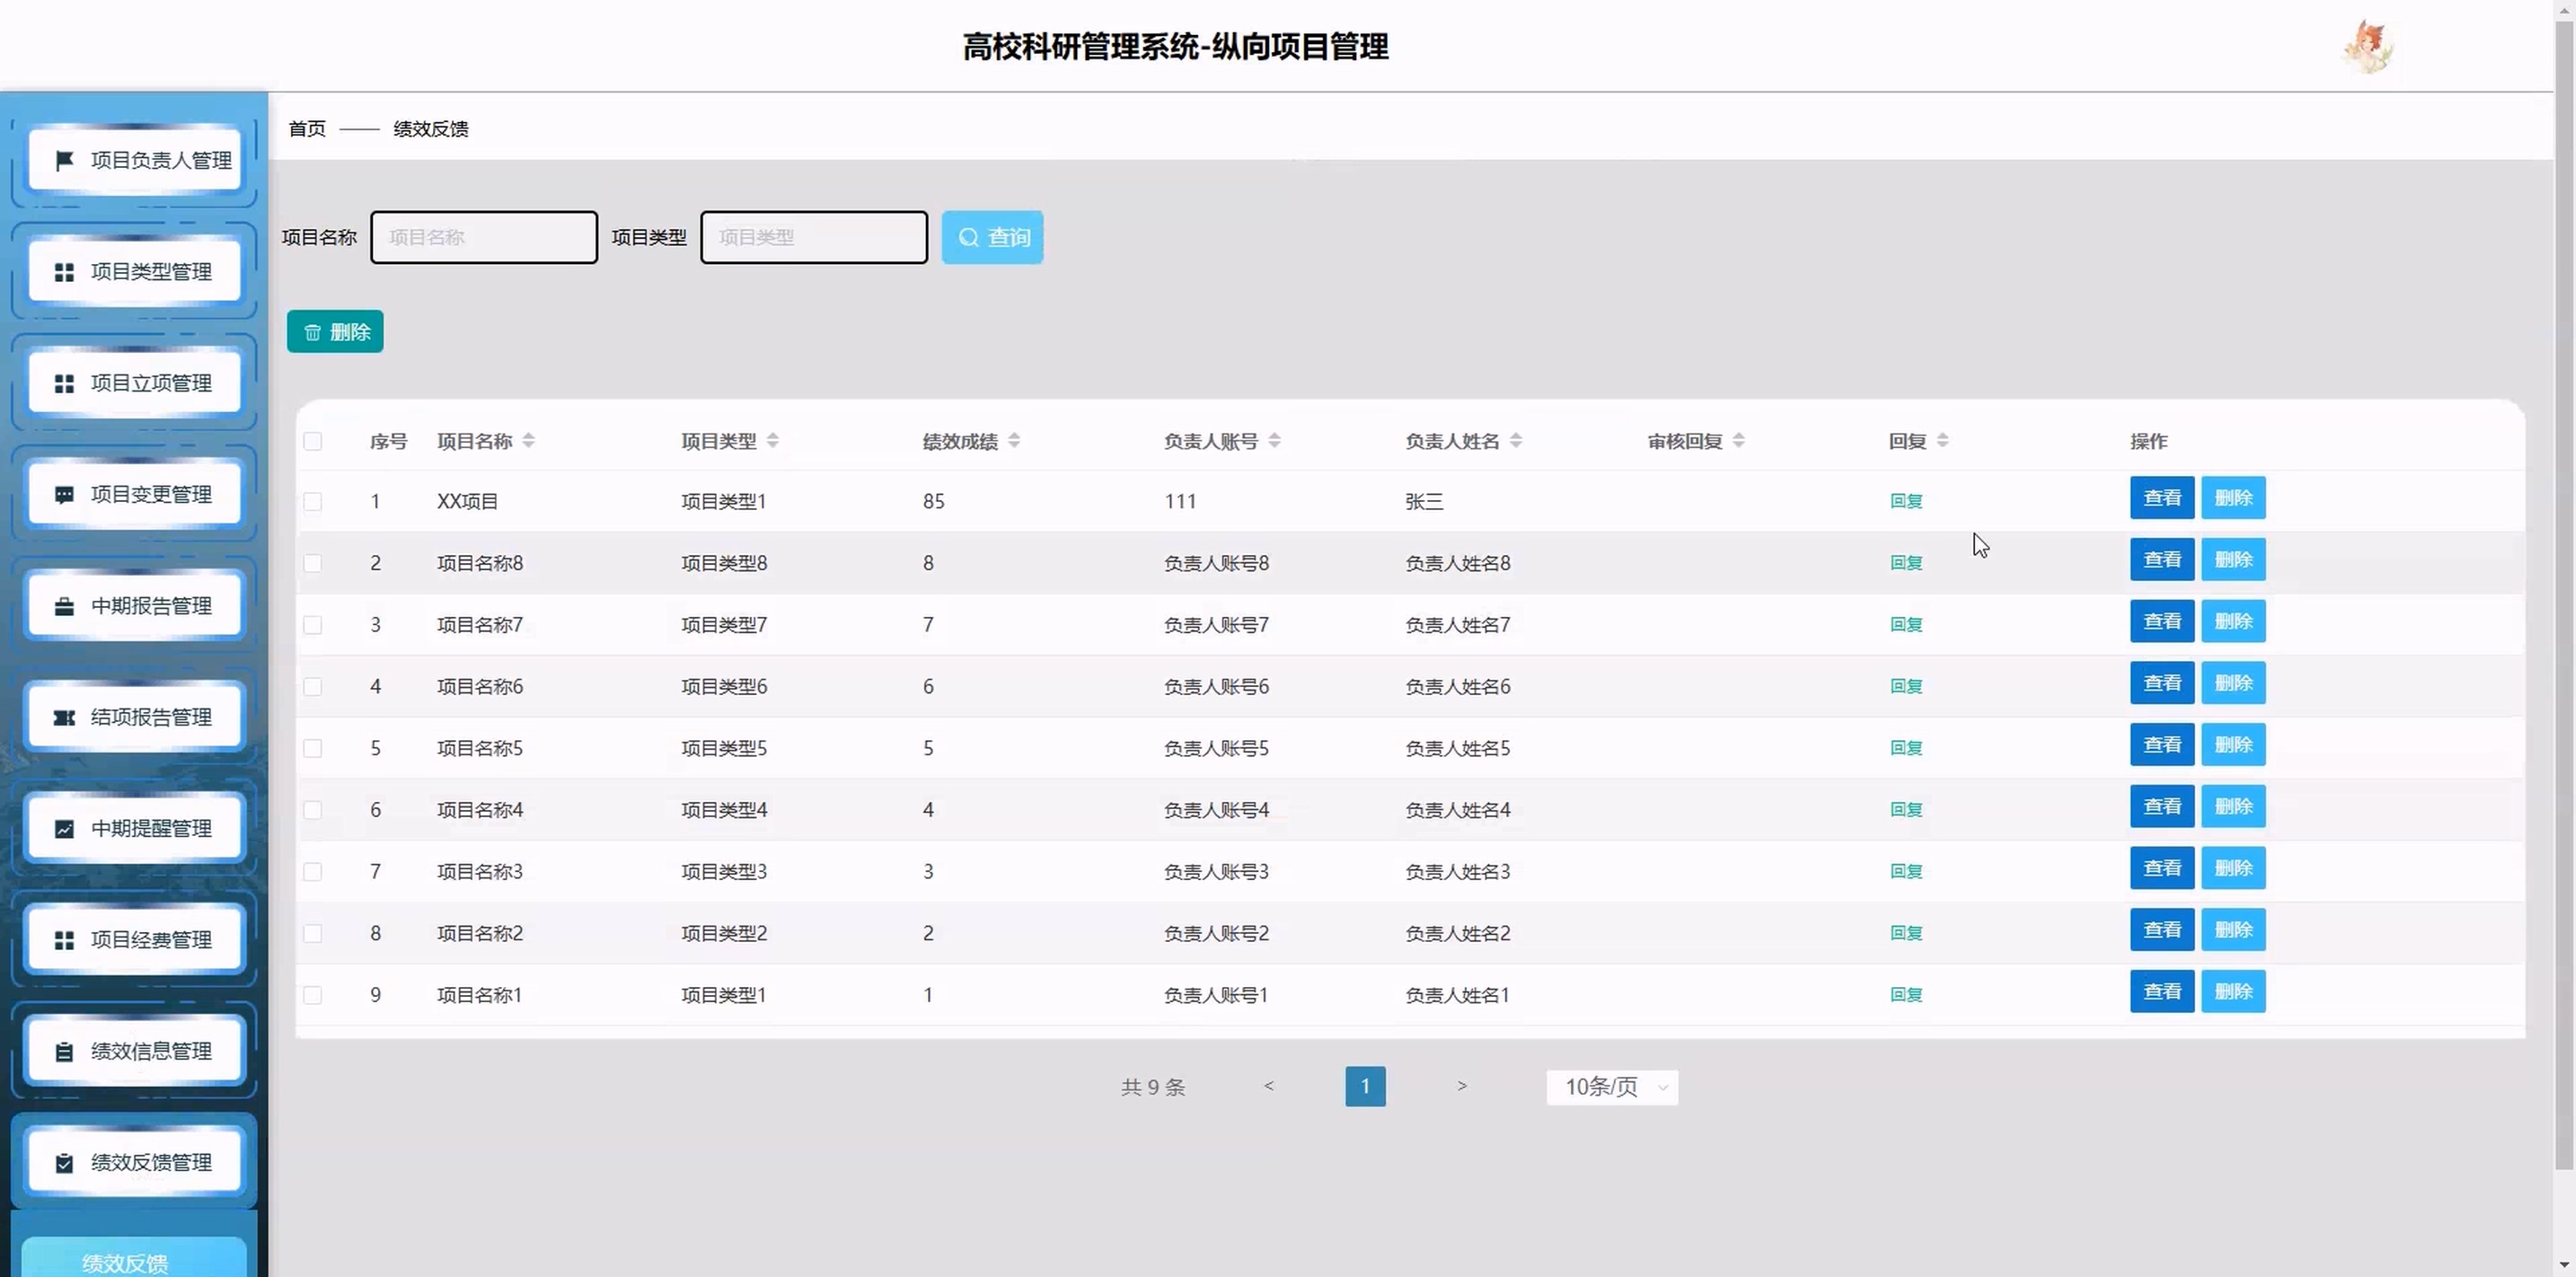This screenshot has height=1277, width=2576.
Task: Click 回复 link for 项目名称8 row
Action: point(1906,563)
